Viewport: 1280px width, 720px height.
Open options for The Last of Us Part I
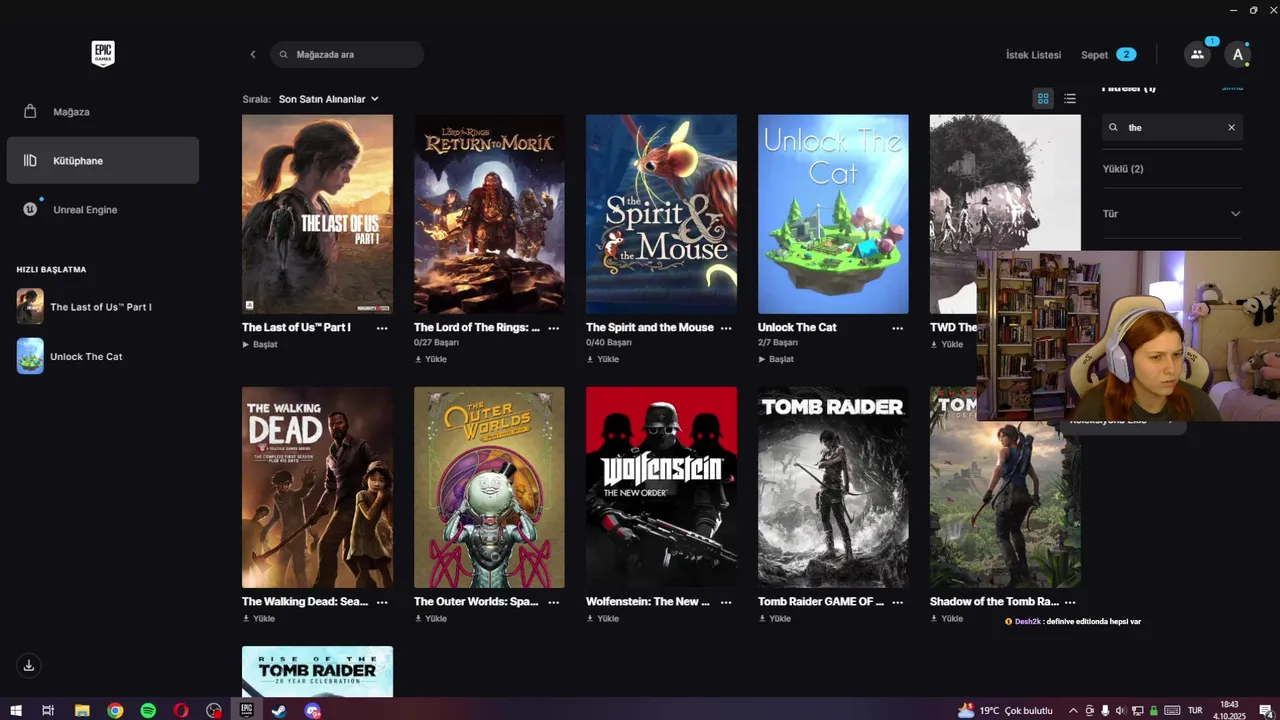tap(382, 328)
